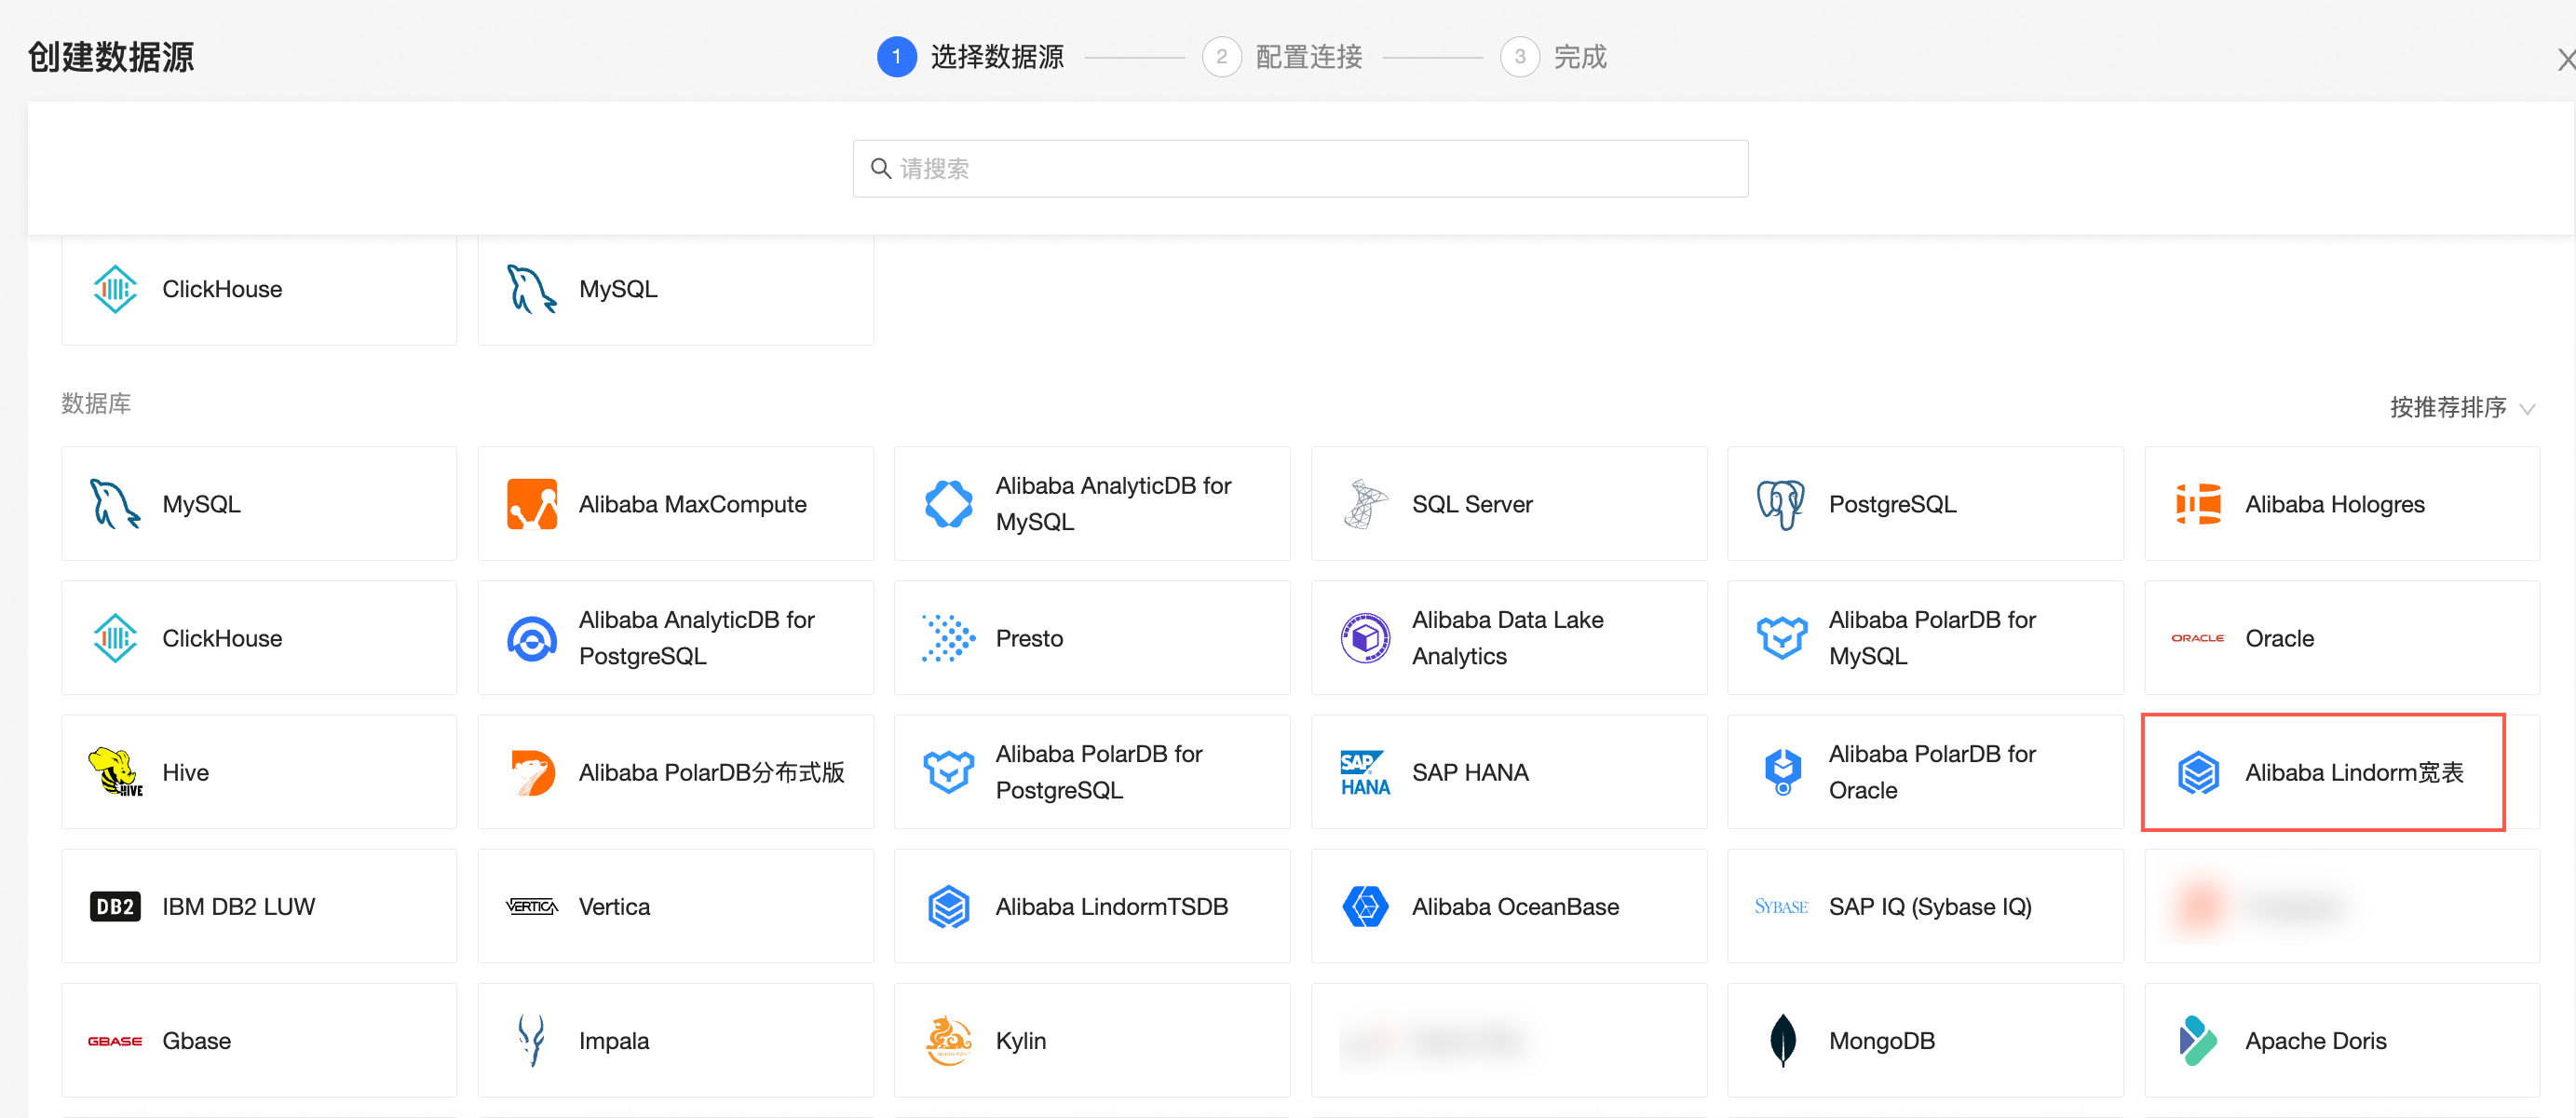Select the MongoDB data source
Screen dimensions: 2576x1118
pos(1925,1040)
